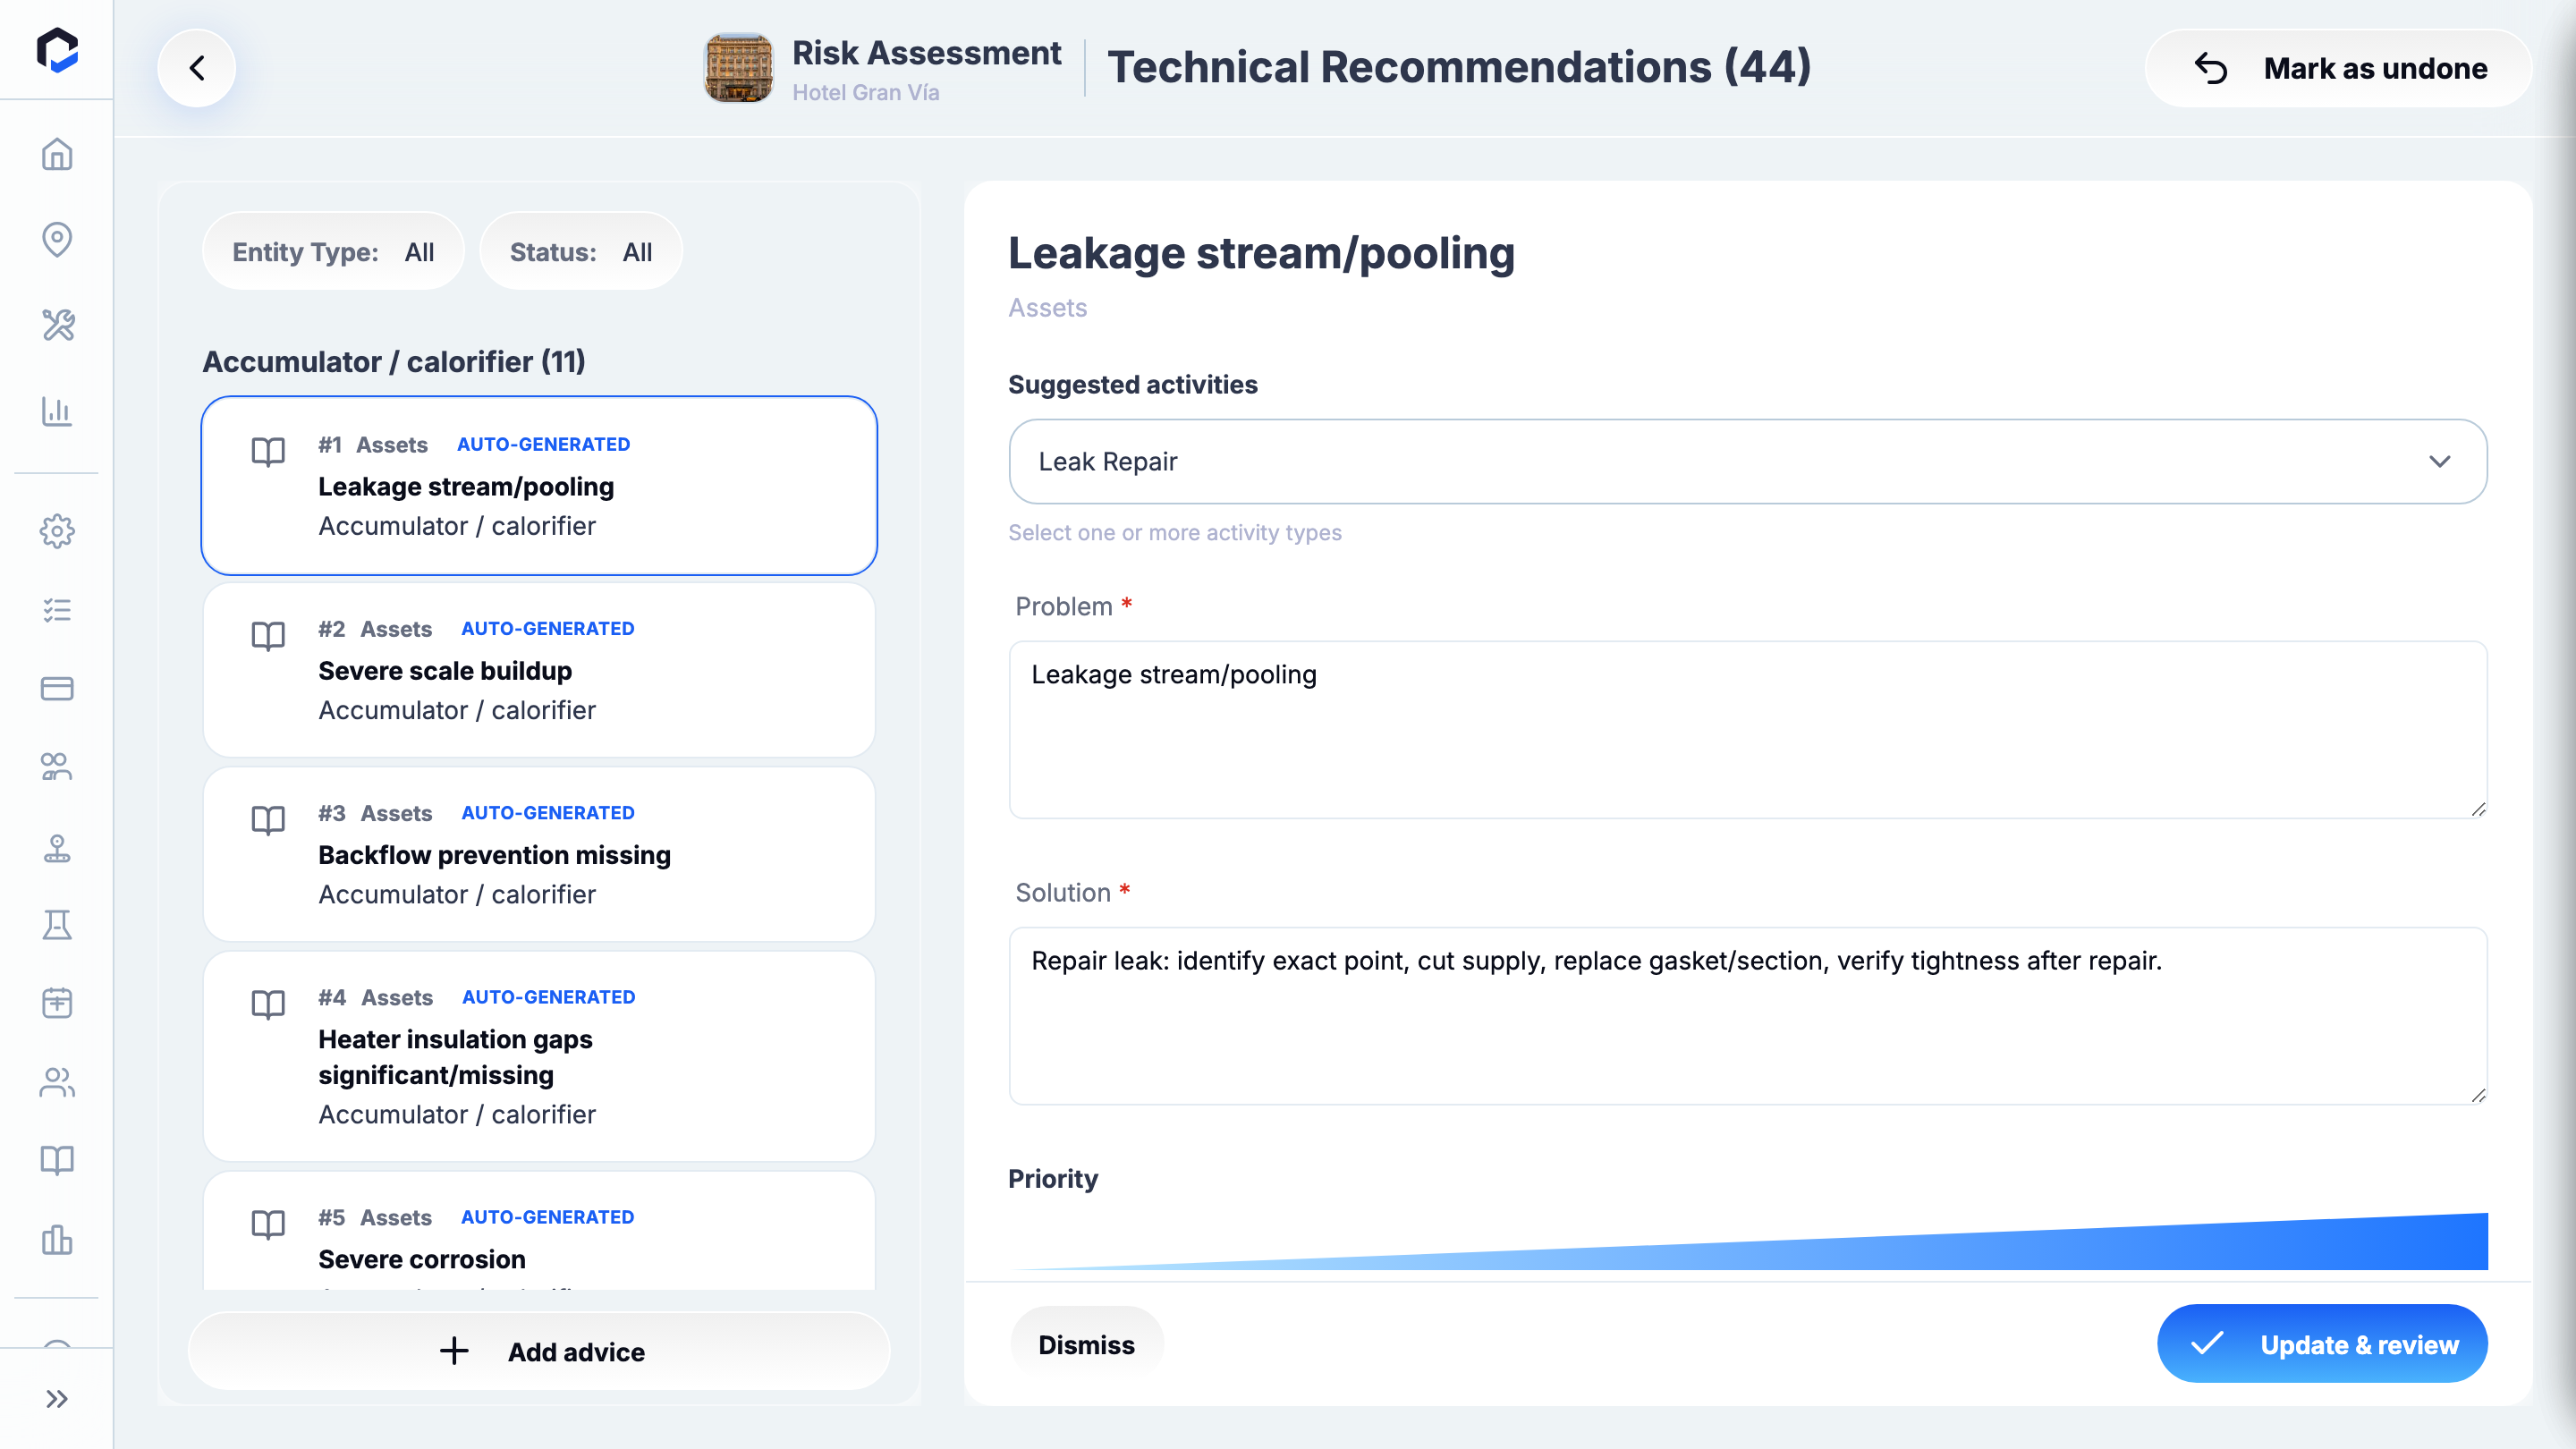The height and width of the screenshot is (1449, 2576).
Task: Click the Hotel Gran Vía thumbnail
Action: [x=739, y=68]
